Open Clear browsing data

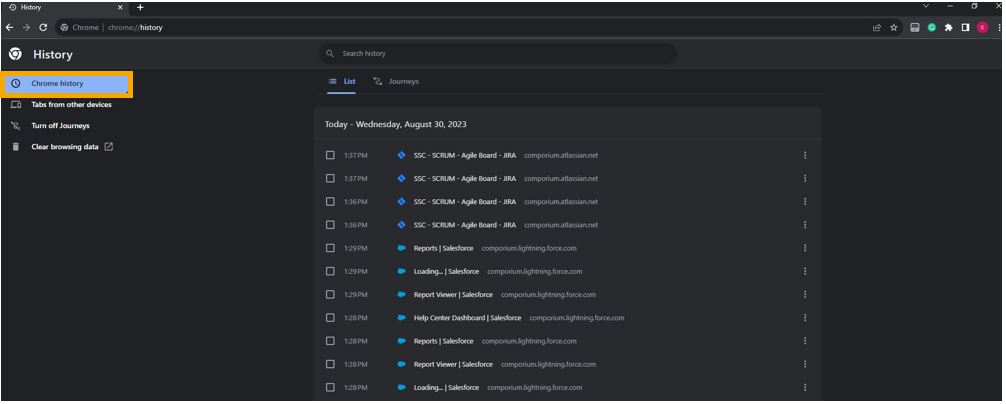(x=65, y=147)
